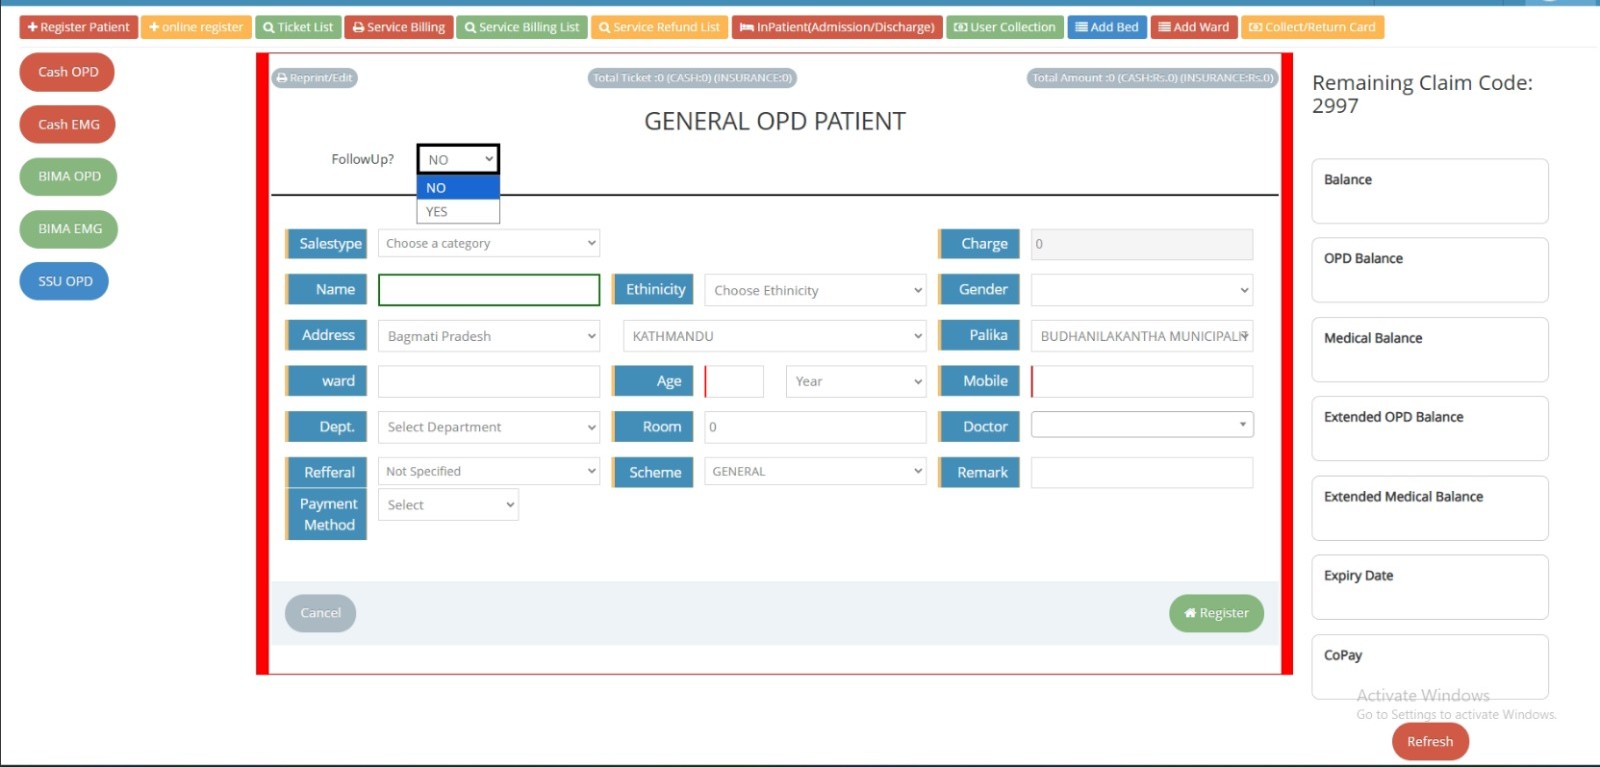Open Scheme GENERAL dropdown
1600x767 pixels.
pos(815,471)
